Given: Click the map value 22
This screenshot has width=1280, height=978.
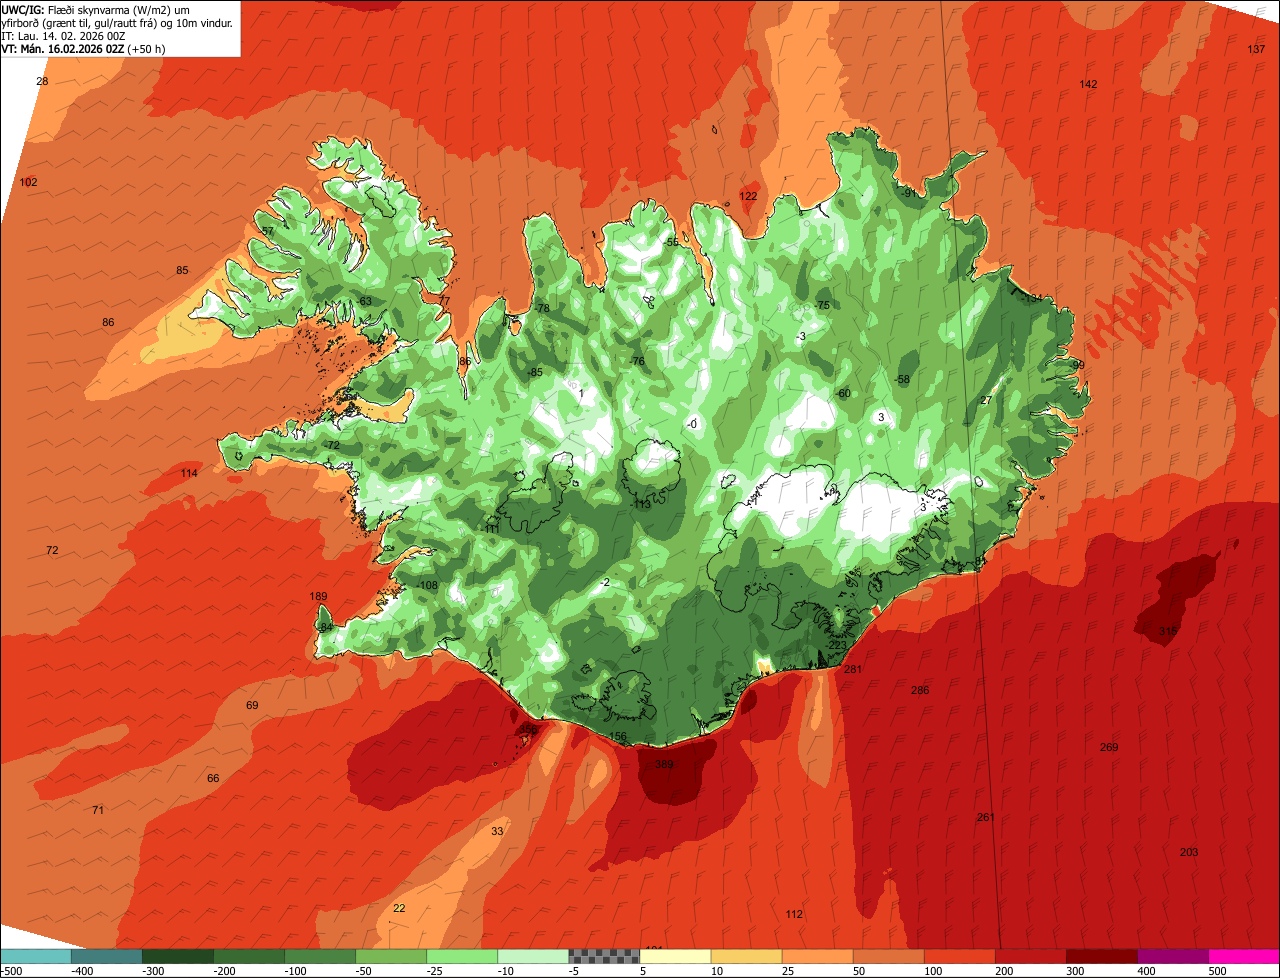Looking at the screenshot, I should (399, 908).
